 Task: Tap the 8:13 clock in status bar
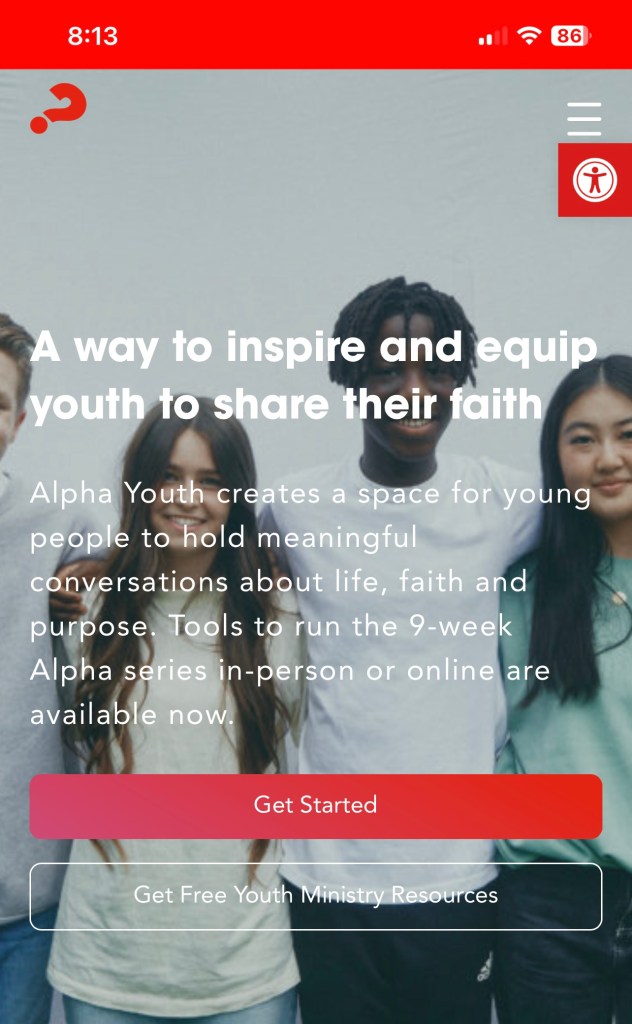point(93,36)
